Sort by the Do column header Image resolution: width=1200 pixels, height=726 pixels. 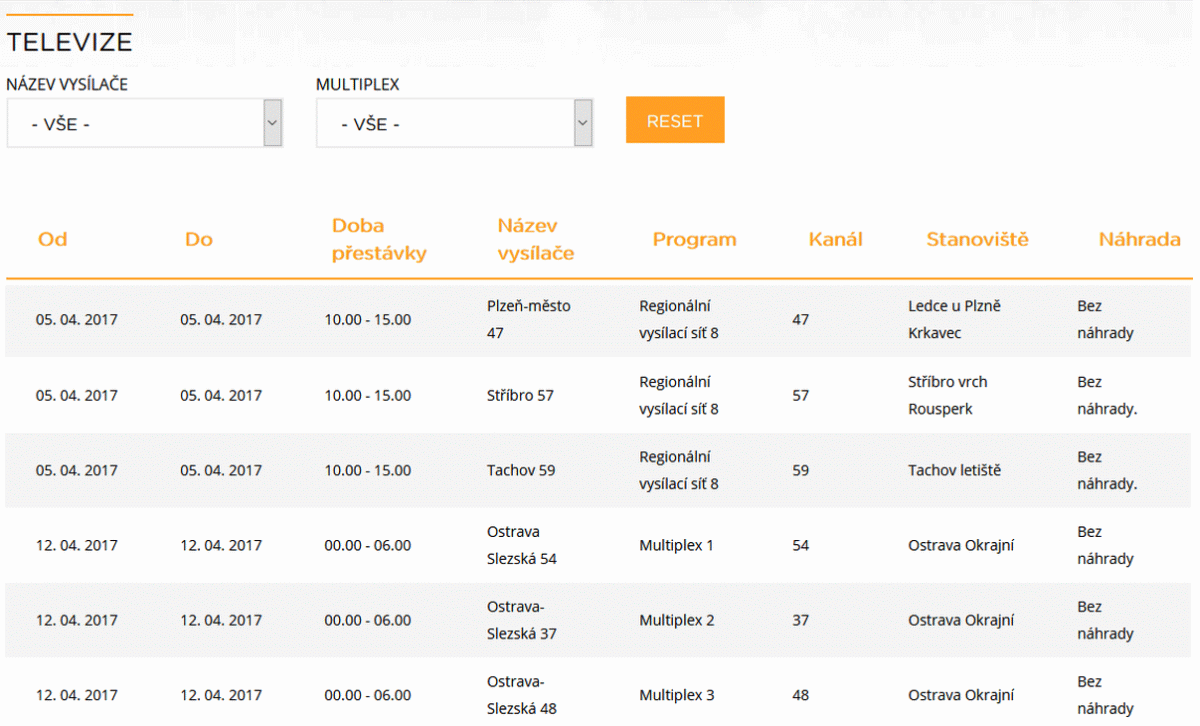tap(199, 239)
